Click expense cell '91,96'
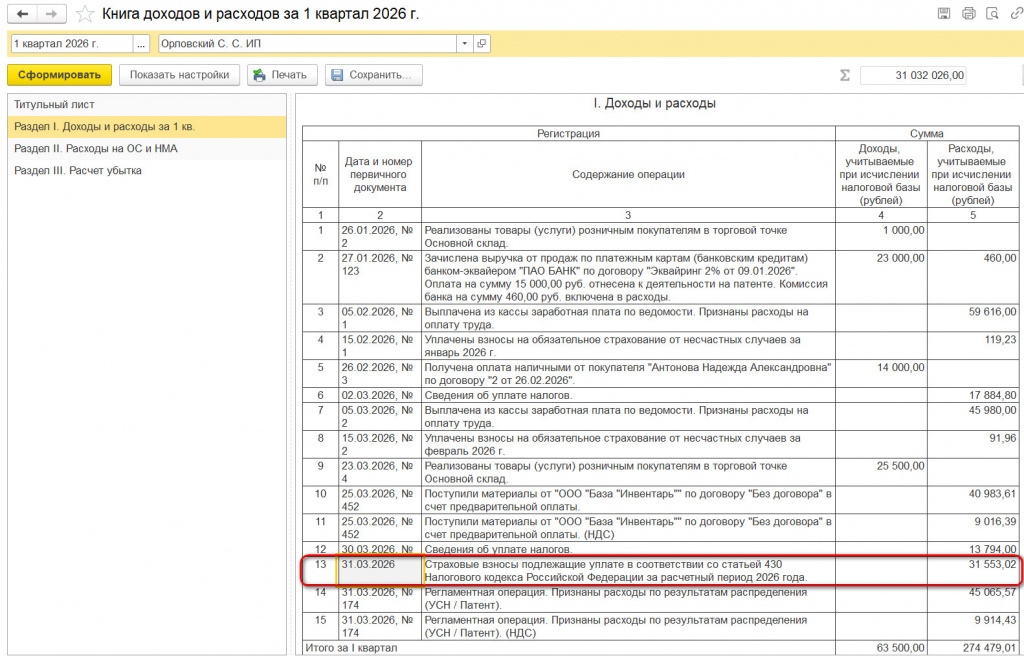This screenshot has width=1024, height=656. click(973, 444)
